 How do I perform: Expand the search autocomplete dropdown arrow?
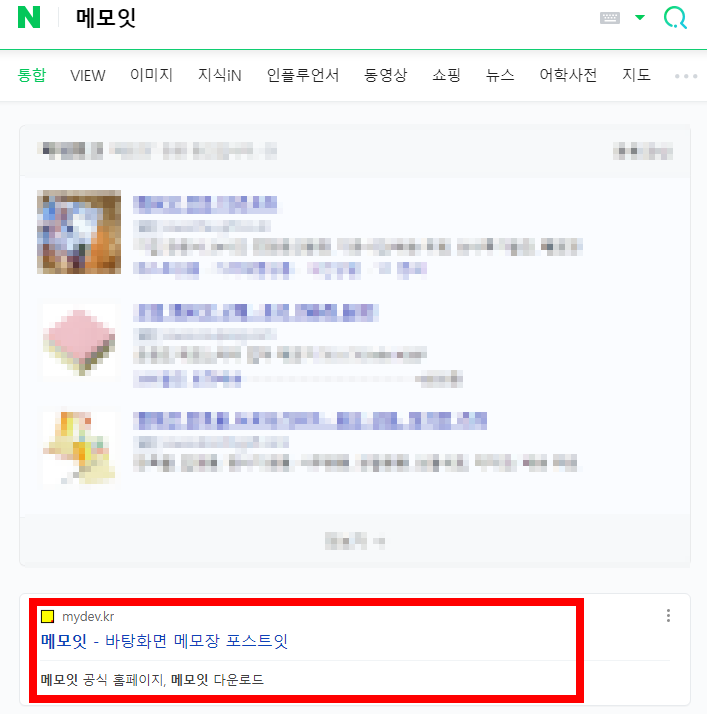[x=640, y=18]
